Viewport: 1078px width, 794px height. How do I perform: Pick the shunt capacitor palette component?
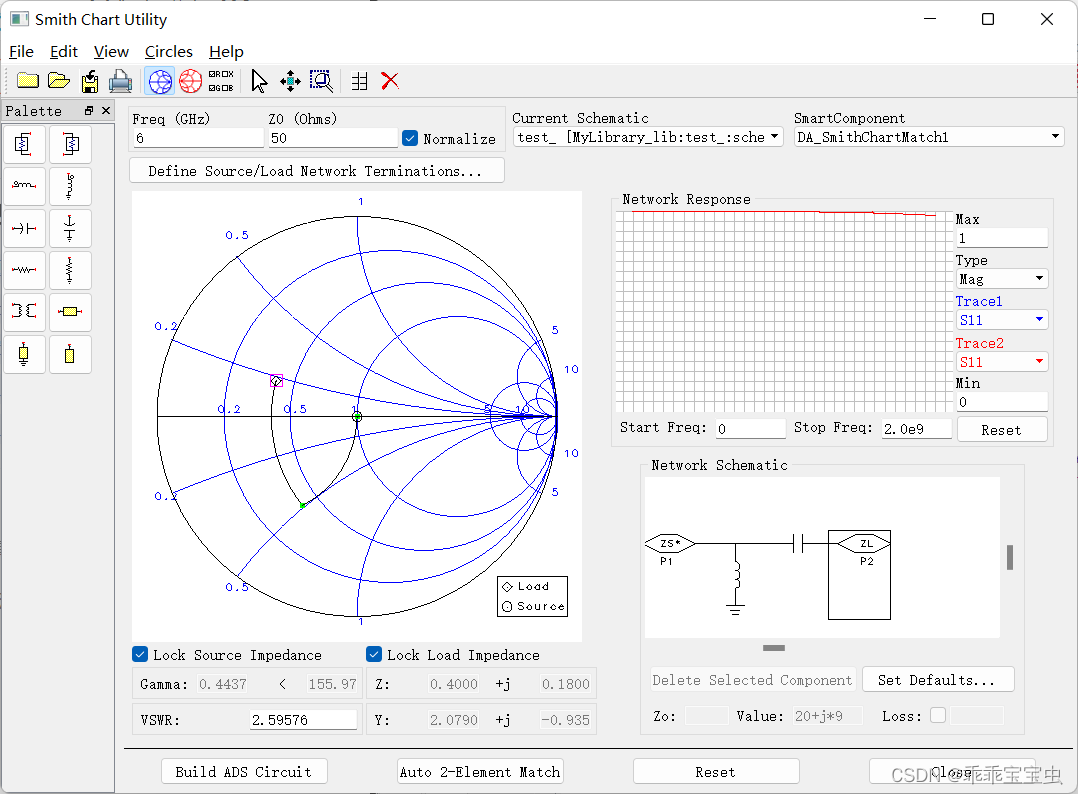pos(70,228)
